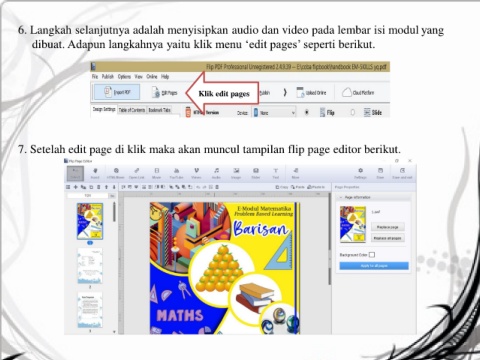This screenshot has height=360, width=480.
Task: Switch to the Bookmark Tabs tab
Action: [x=159, y=110]
